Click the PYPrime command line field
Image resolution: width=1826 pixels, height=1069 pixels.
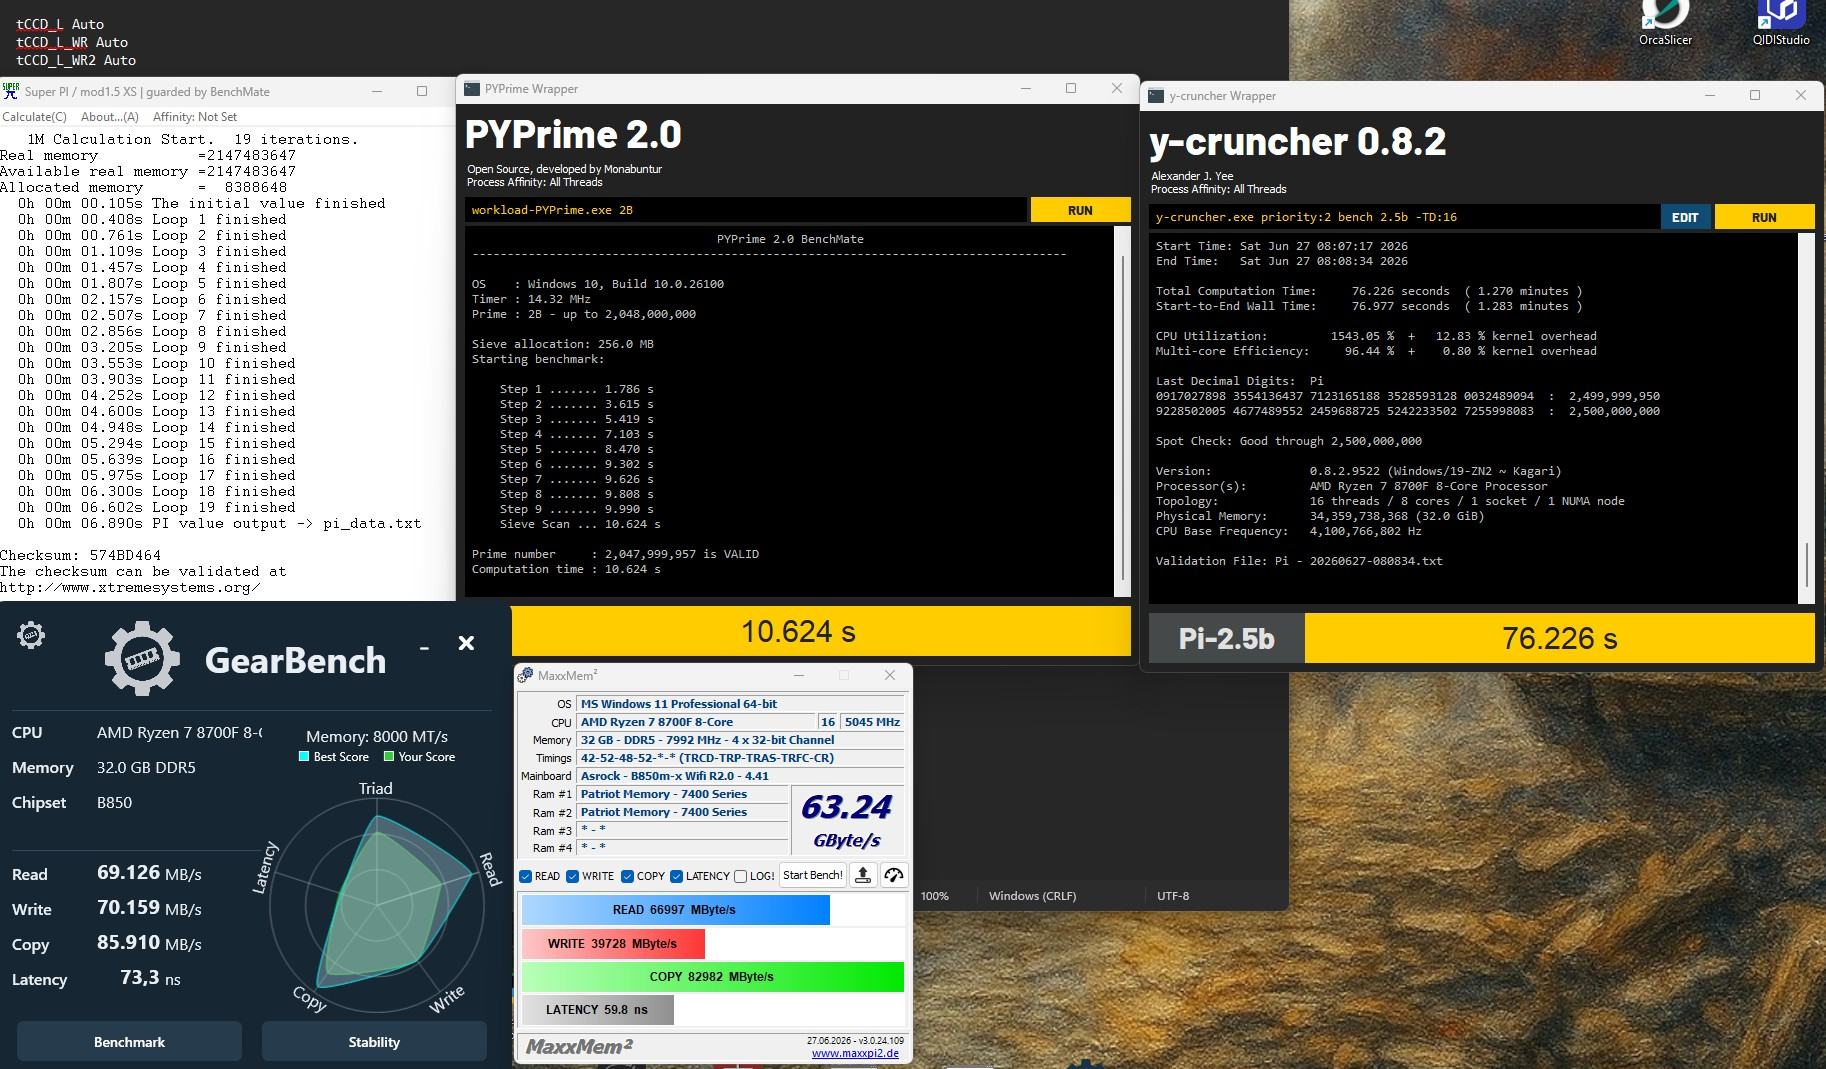(x=746, y=210)
